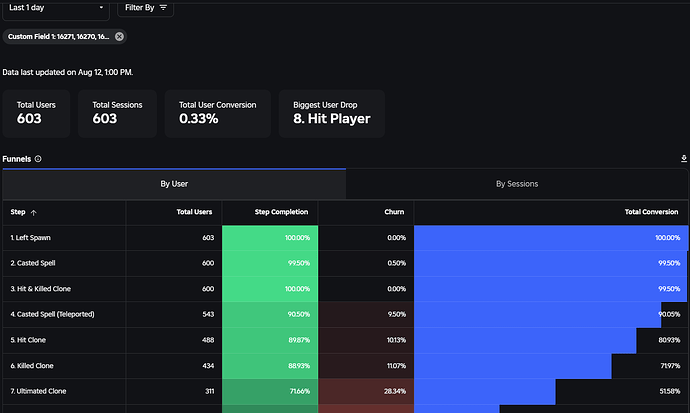Click the 10.13% churn cell

pyautogui.click(x=366, y=340)
